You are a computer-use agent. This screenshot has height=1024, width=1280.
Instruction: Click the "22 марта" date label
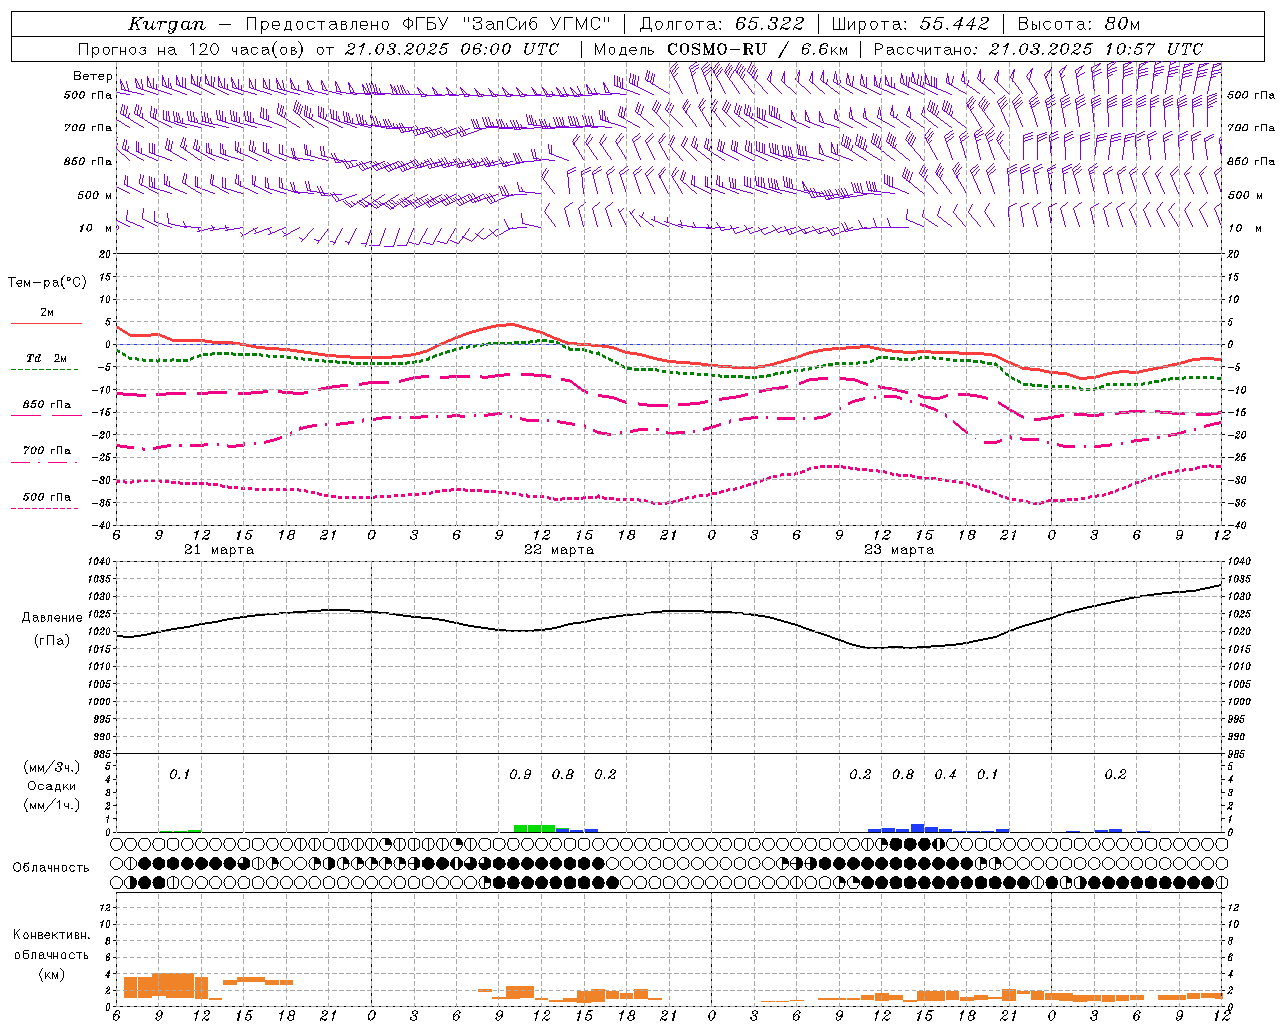(559, 550)
